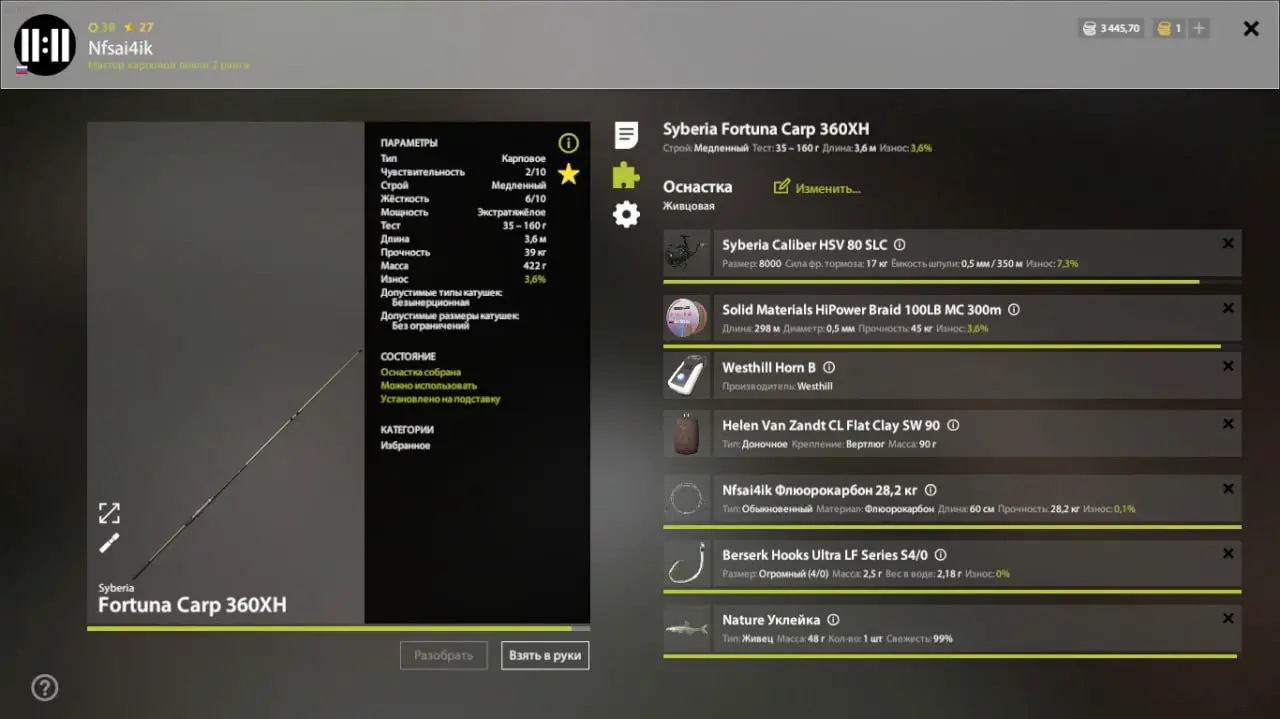Viewport: 1280px width, 719px height.
Task: Click the rod wear progress bar
Action: [x=338, y=628]
